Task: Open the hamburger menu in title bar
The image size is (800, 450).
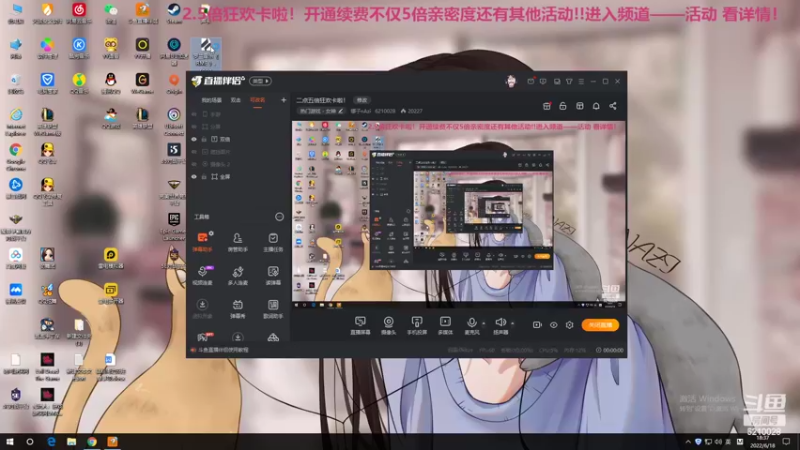Action: coord(581,81)
